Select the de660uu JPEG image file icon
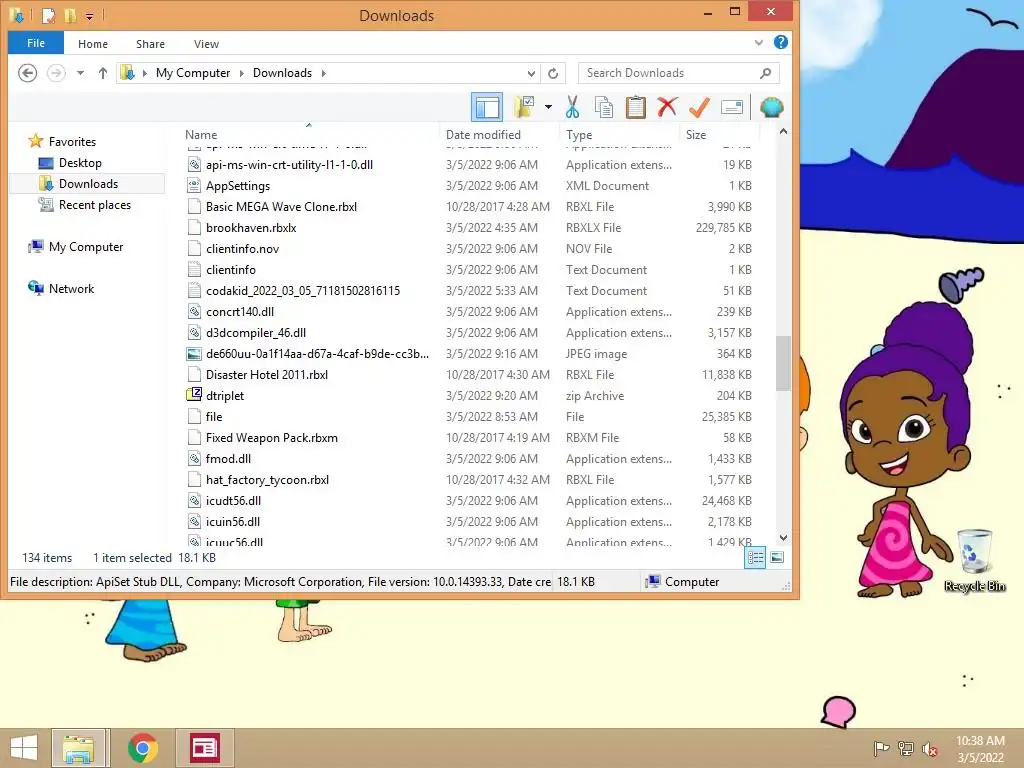 tap(194, 353)
